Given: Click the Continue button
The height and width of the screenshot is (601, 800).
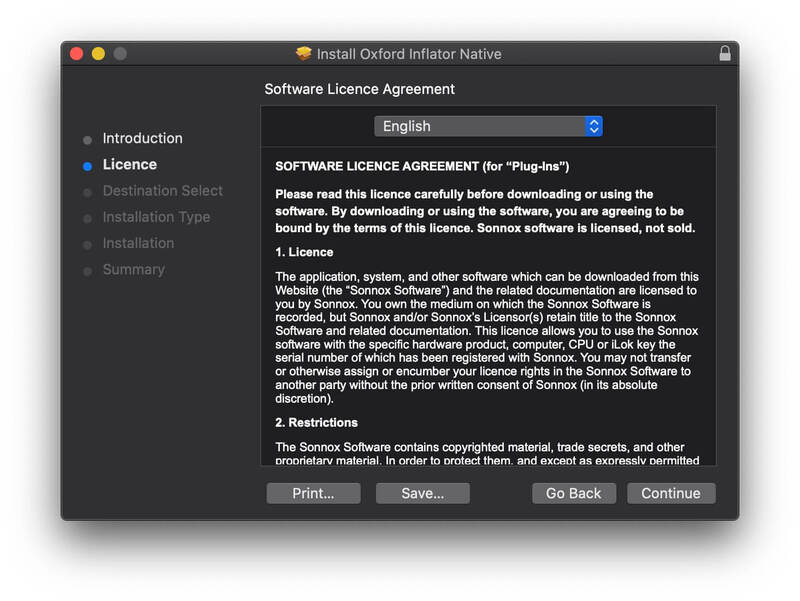Looking at the screenshot, I should pyautogui.click(x=671, y=493).
